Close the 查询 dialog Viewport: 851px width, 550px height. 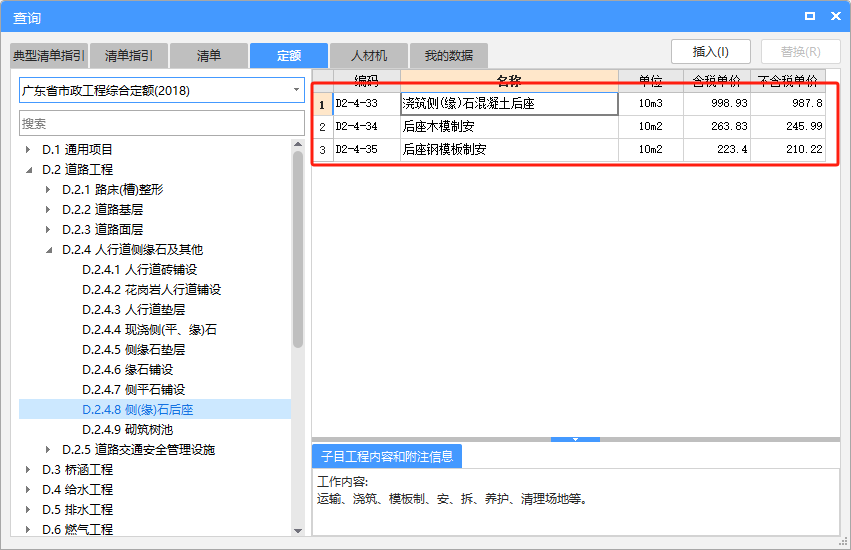[836, 16]
